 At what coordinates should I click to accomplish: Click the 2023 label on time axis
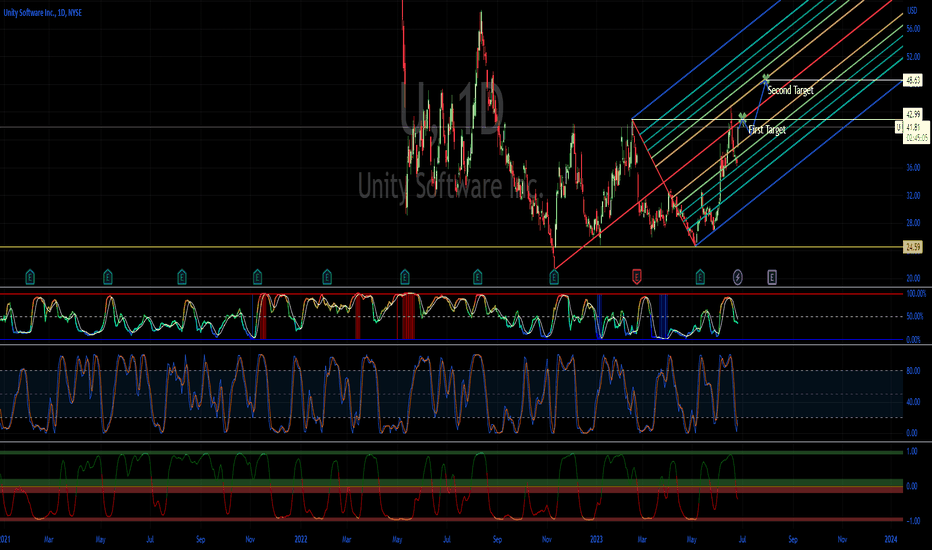596,540
